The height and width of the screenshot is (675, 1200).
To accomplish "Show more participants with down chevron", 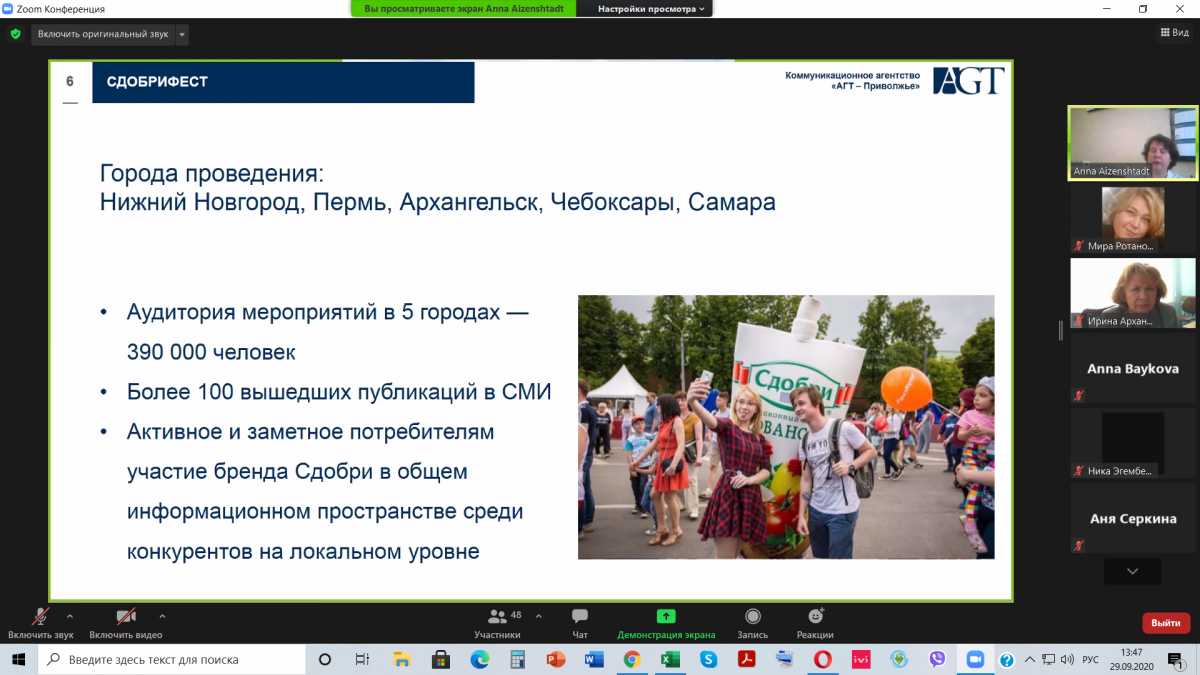I will click(1132, 571).
